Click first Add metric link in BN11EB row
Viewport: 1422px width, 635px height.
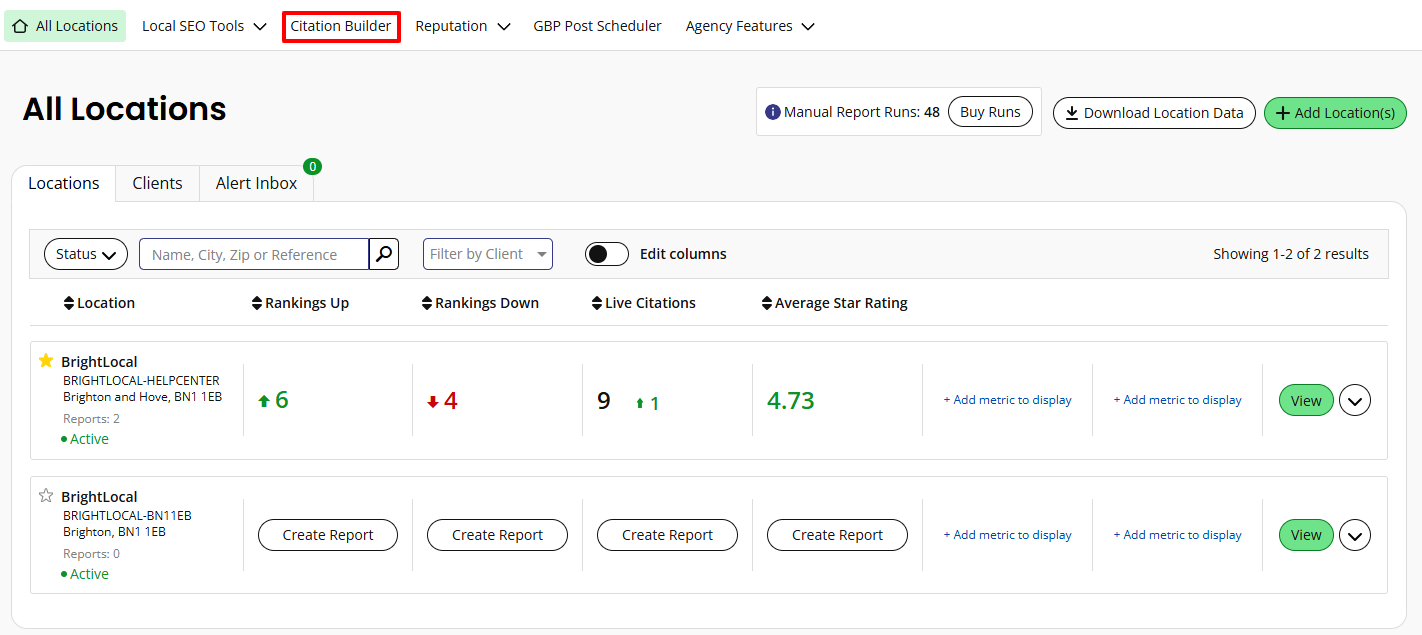1007,535
